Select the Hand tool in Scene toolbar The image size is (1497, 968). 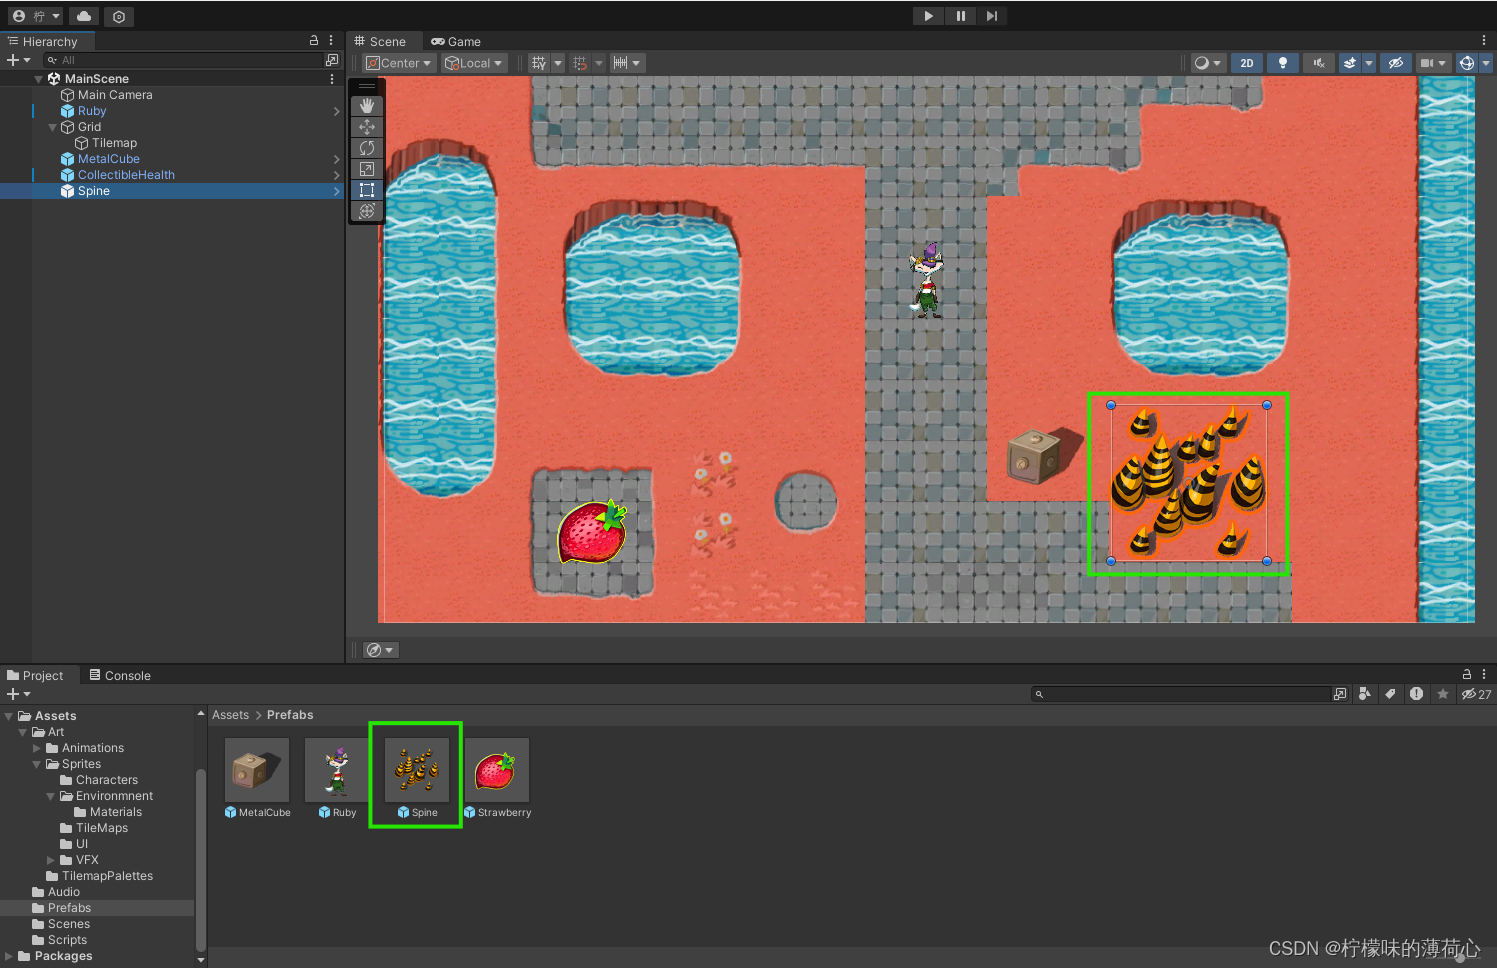pyautogui.click(x=367, y=105)
